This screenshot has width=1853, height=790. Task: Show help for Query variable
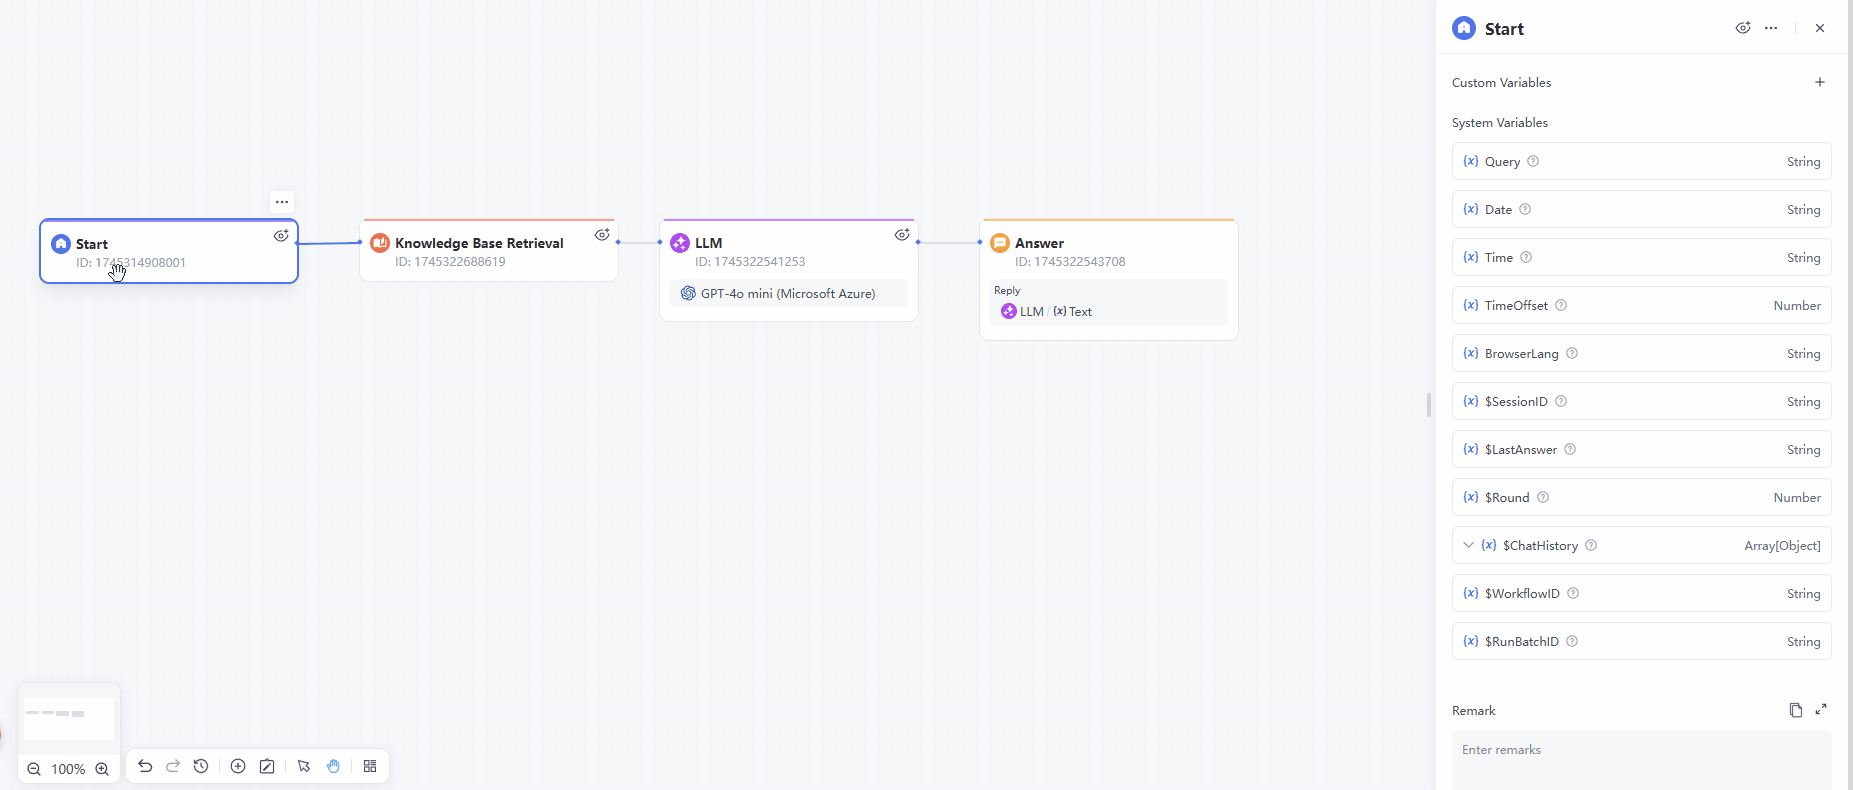click(x=1533, y=161)
